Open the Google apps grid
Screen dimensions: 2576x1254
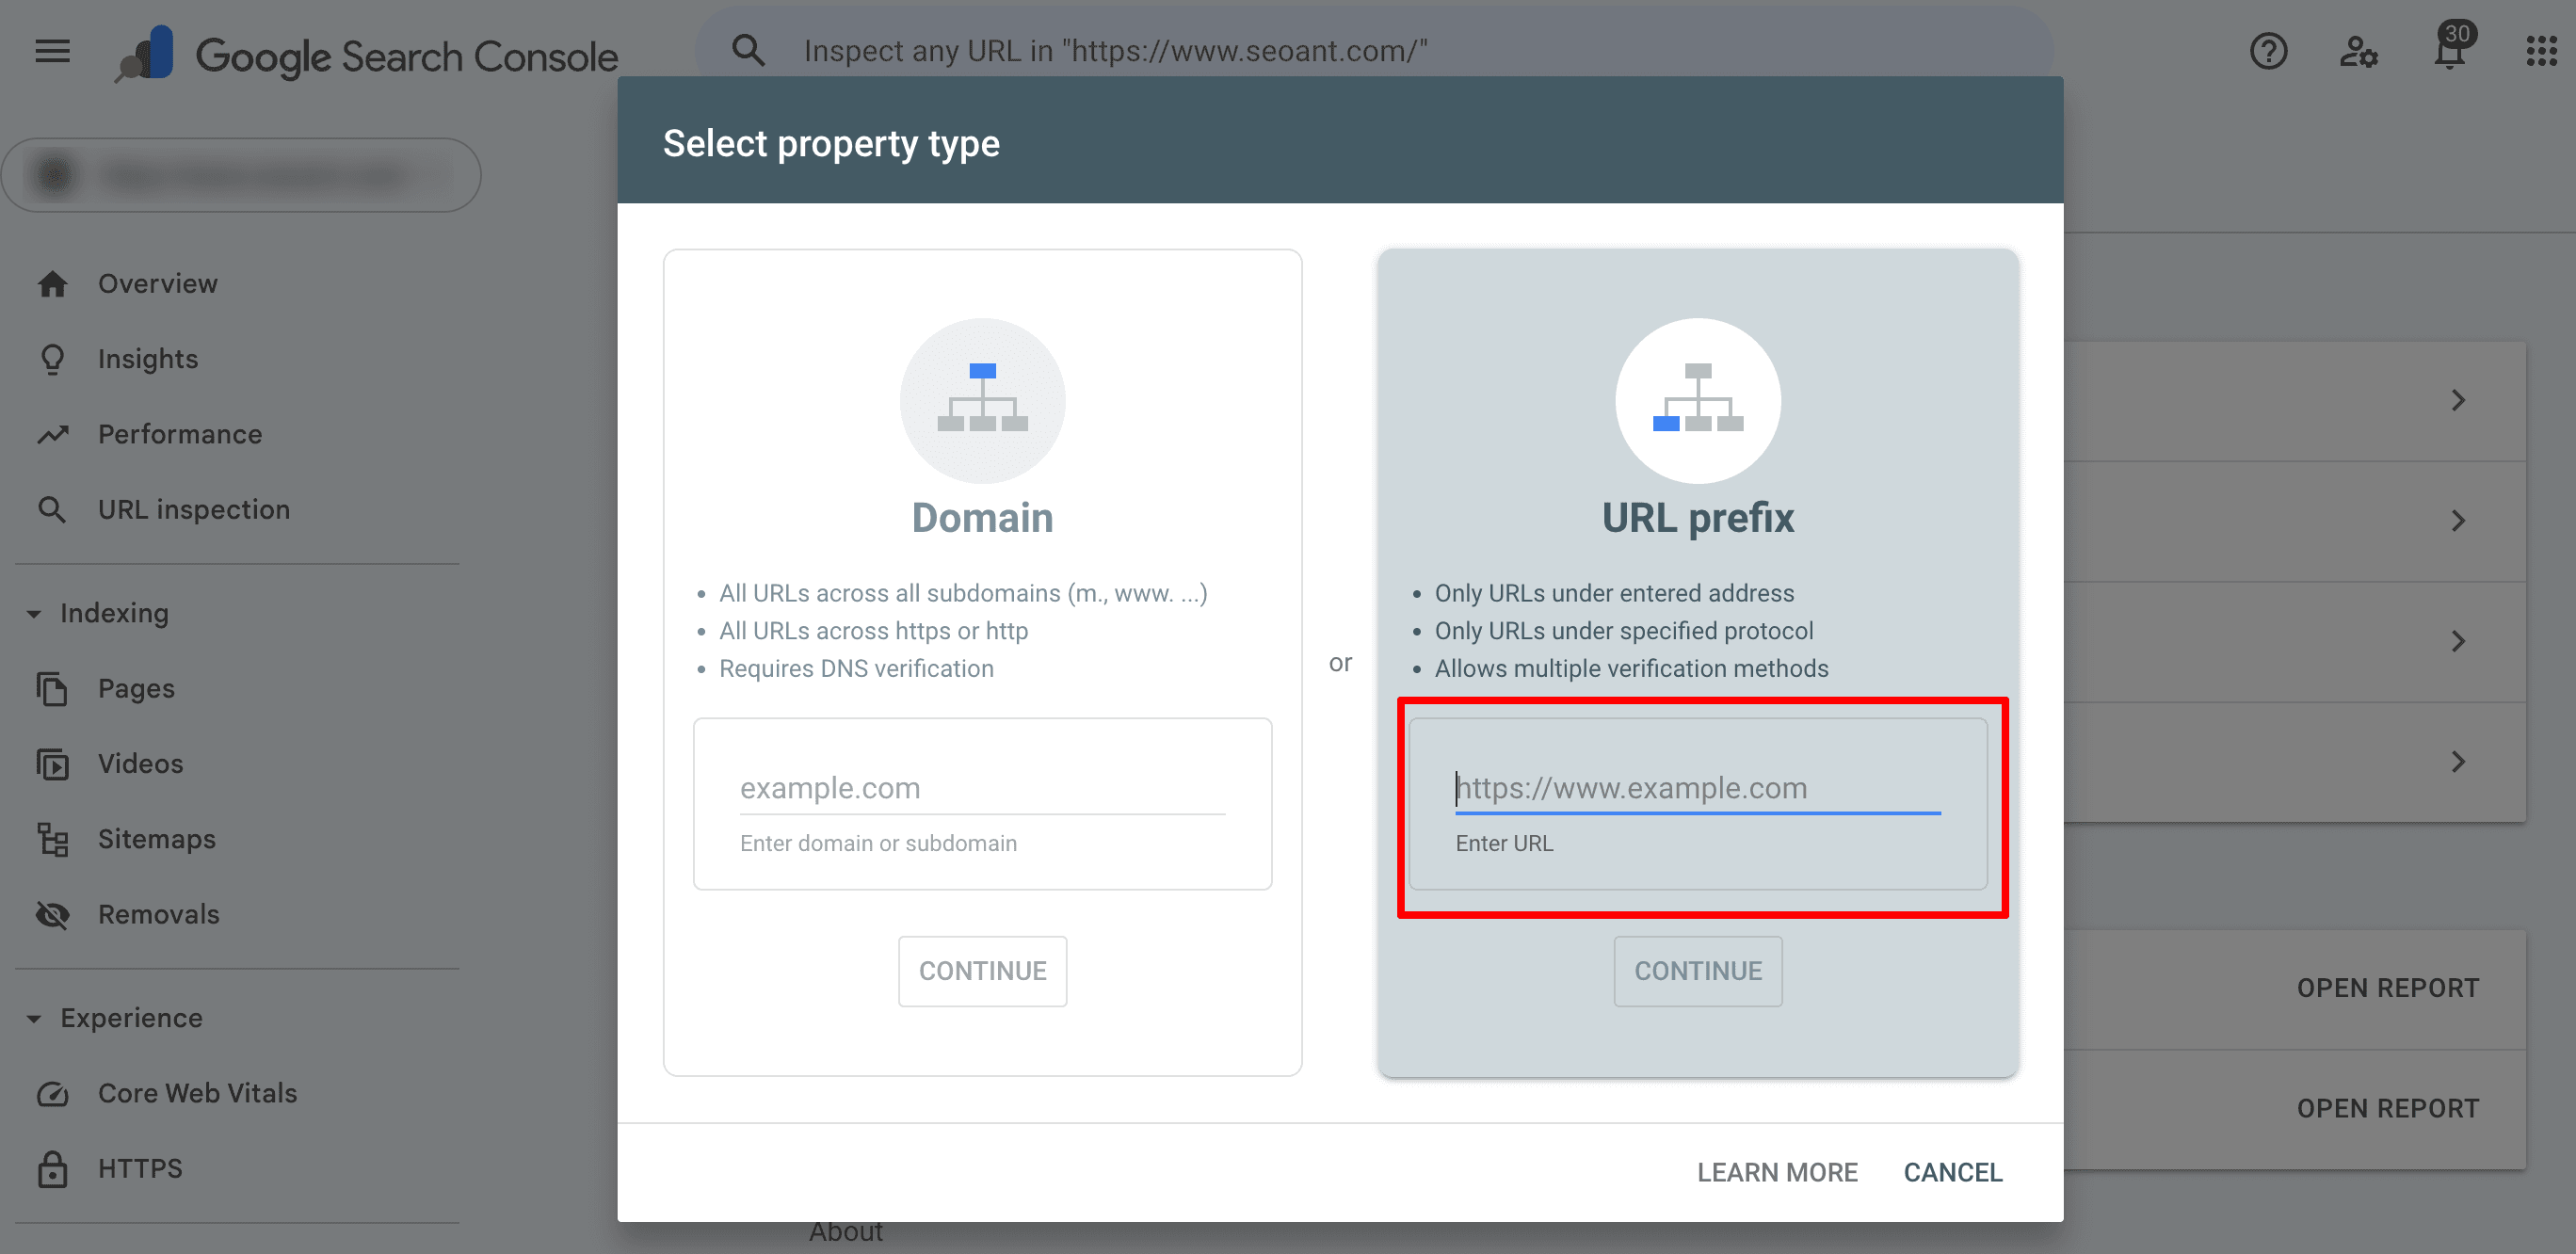point(2541,51)
